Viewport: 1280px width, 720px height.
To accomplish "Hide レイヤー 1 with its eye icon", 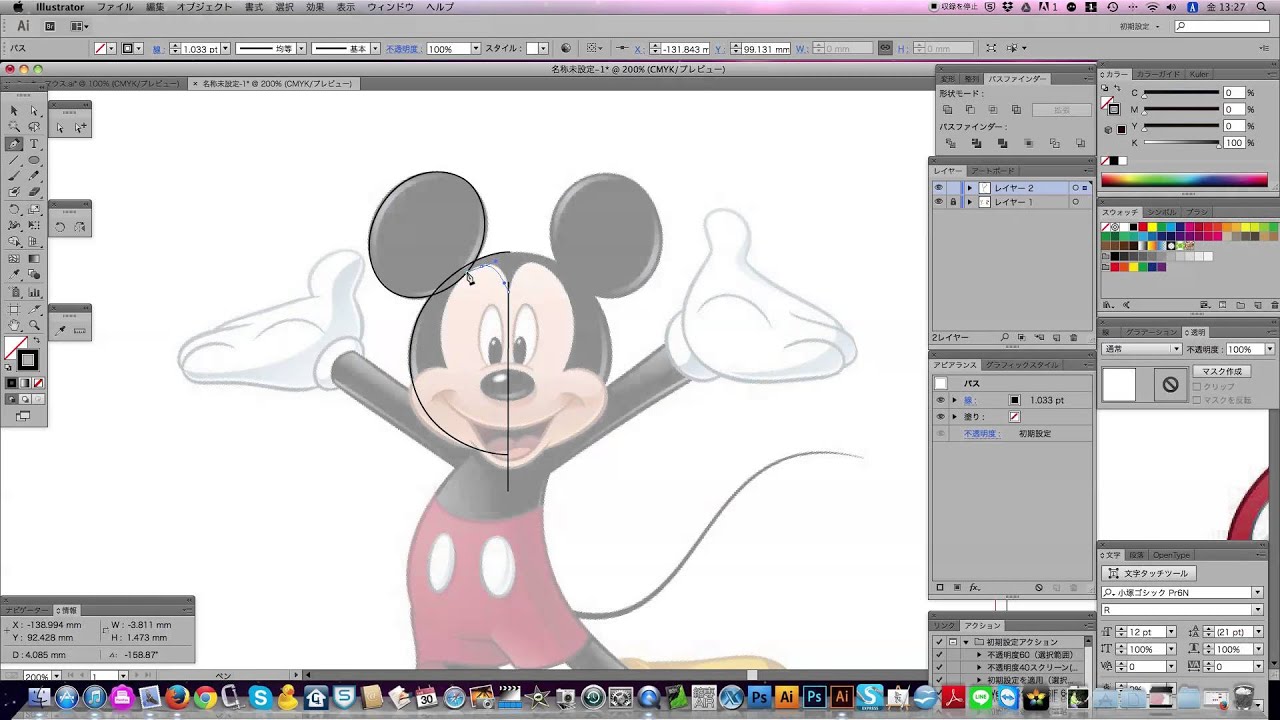I will [x=938, y=202].
